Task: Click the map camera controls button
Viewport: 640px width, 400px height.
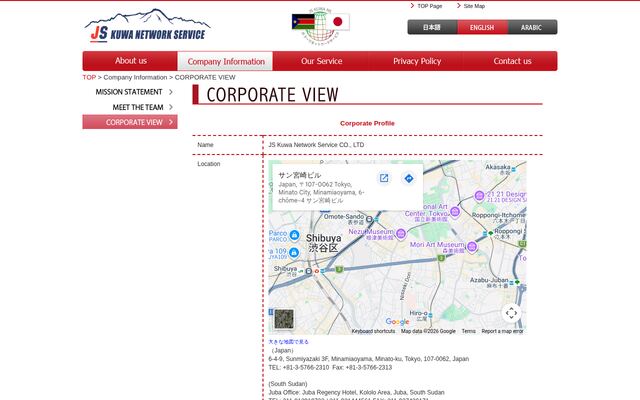Action: [x=511, y=313]
